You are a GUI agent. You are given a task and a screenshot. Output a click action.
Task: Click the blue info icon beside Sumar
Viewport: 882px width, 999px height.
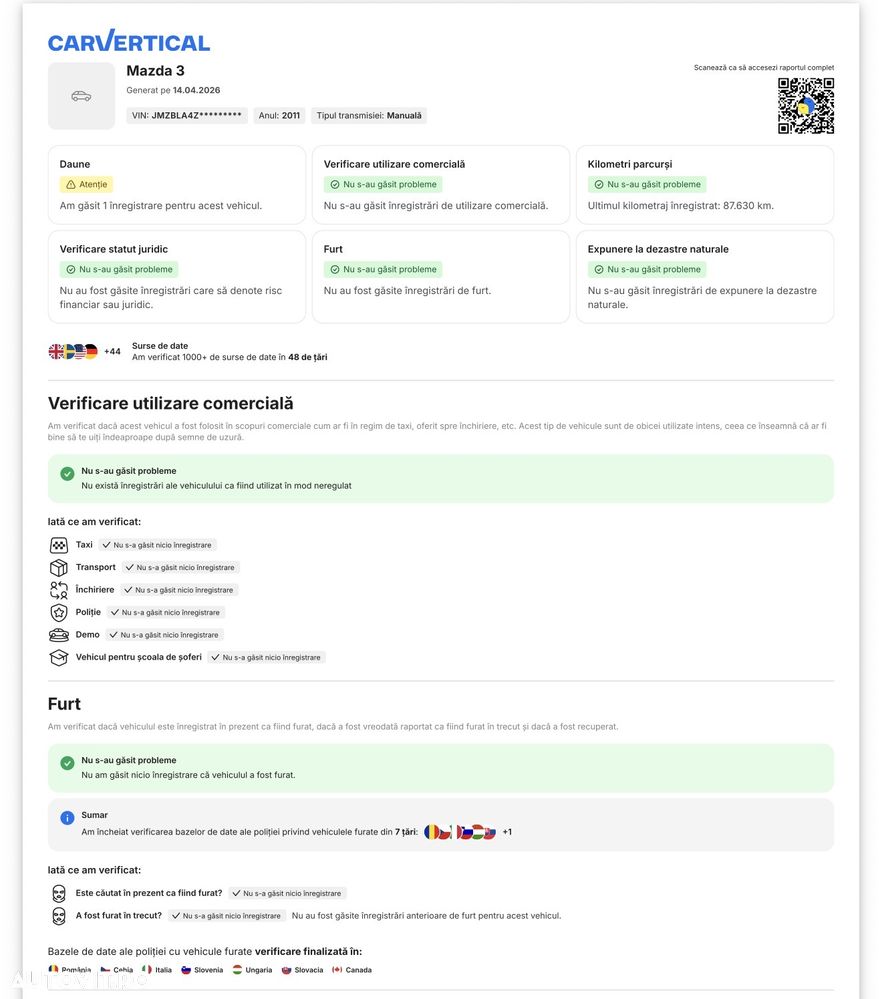click(67, 818)
